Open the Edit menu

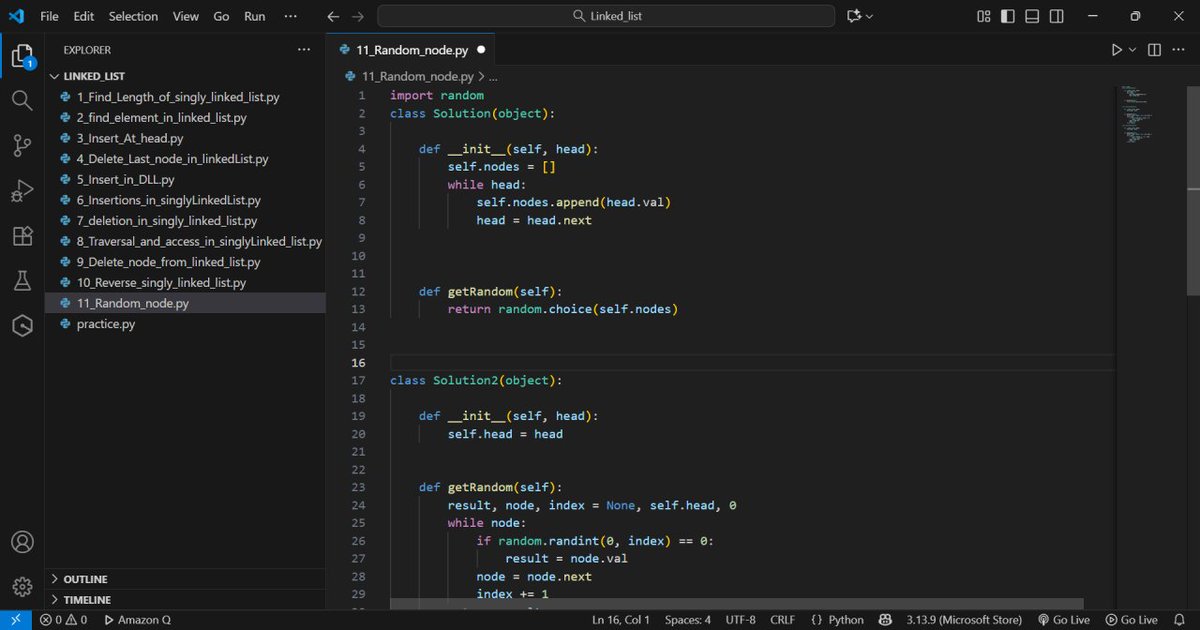(x=84, y=16)
